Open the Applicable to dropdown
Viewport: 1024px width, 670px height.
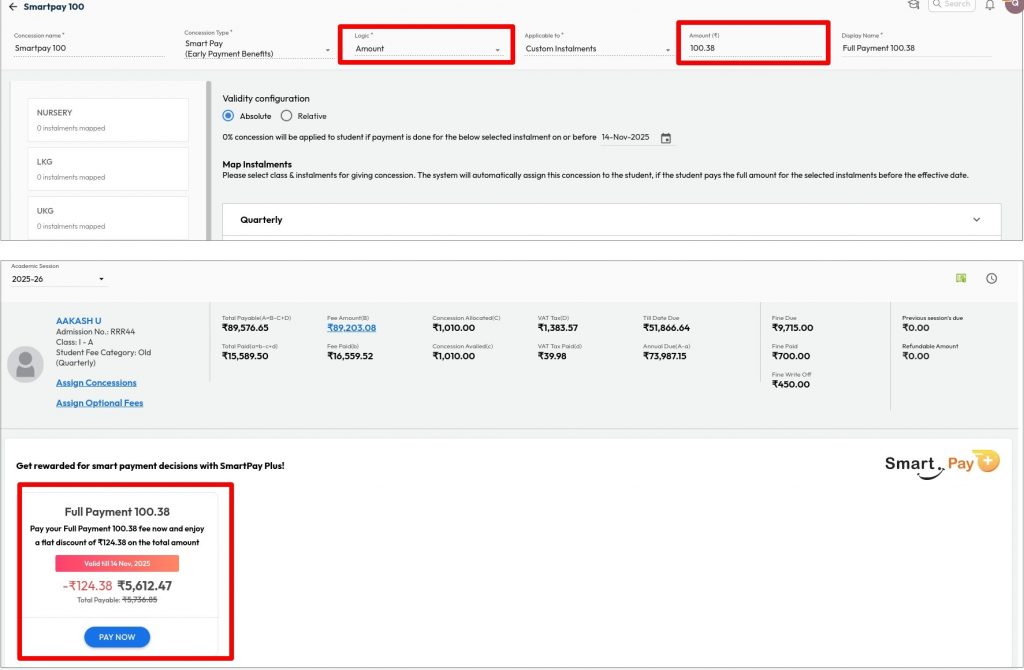598,49
